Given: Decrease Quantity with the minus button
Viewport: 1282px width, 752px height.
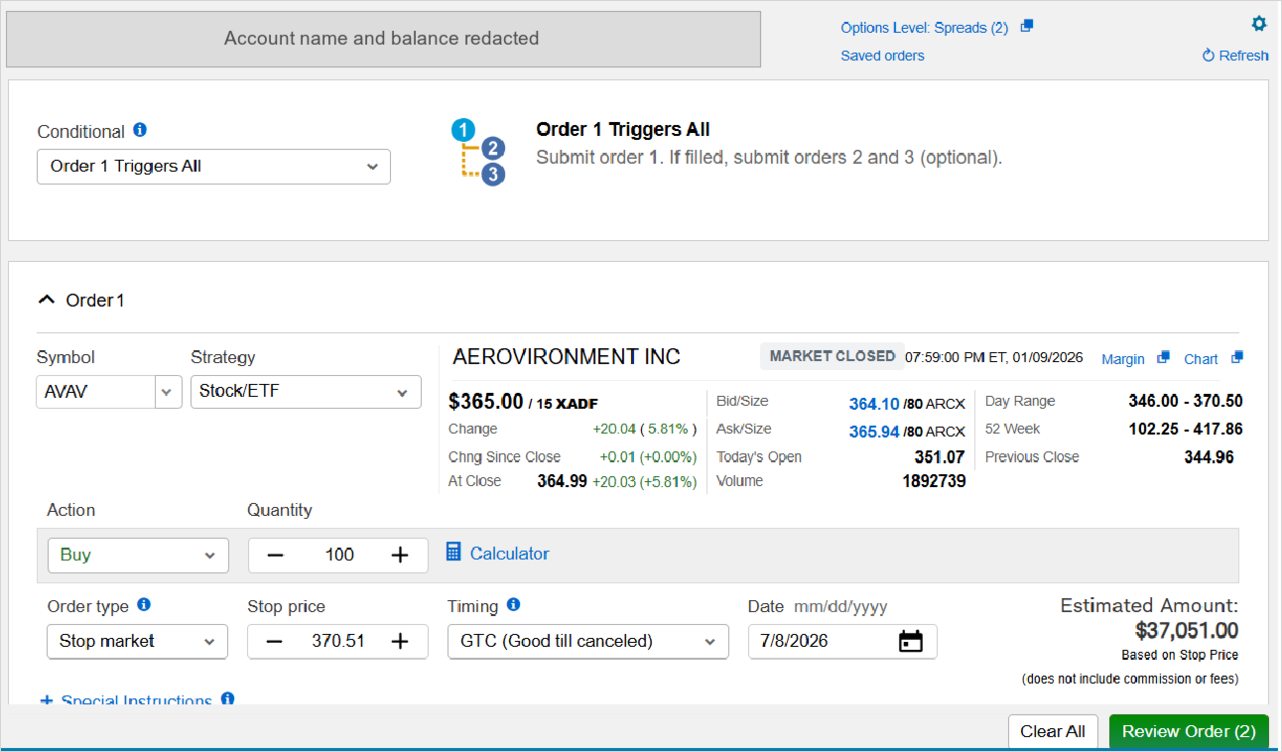Looking at the screenshot, I should (x=275, y=555).
